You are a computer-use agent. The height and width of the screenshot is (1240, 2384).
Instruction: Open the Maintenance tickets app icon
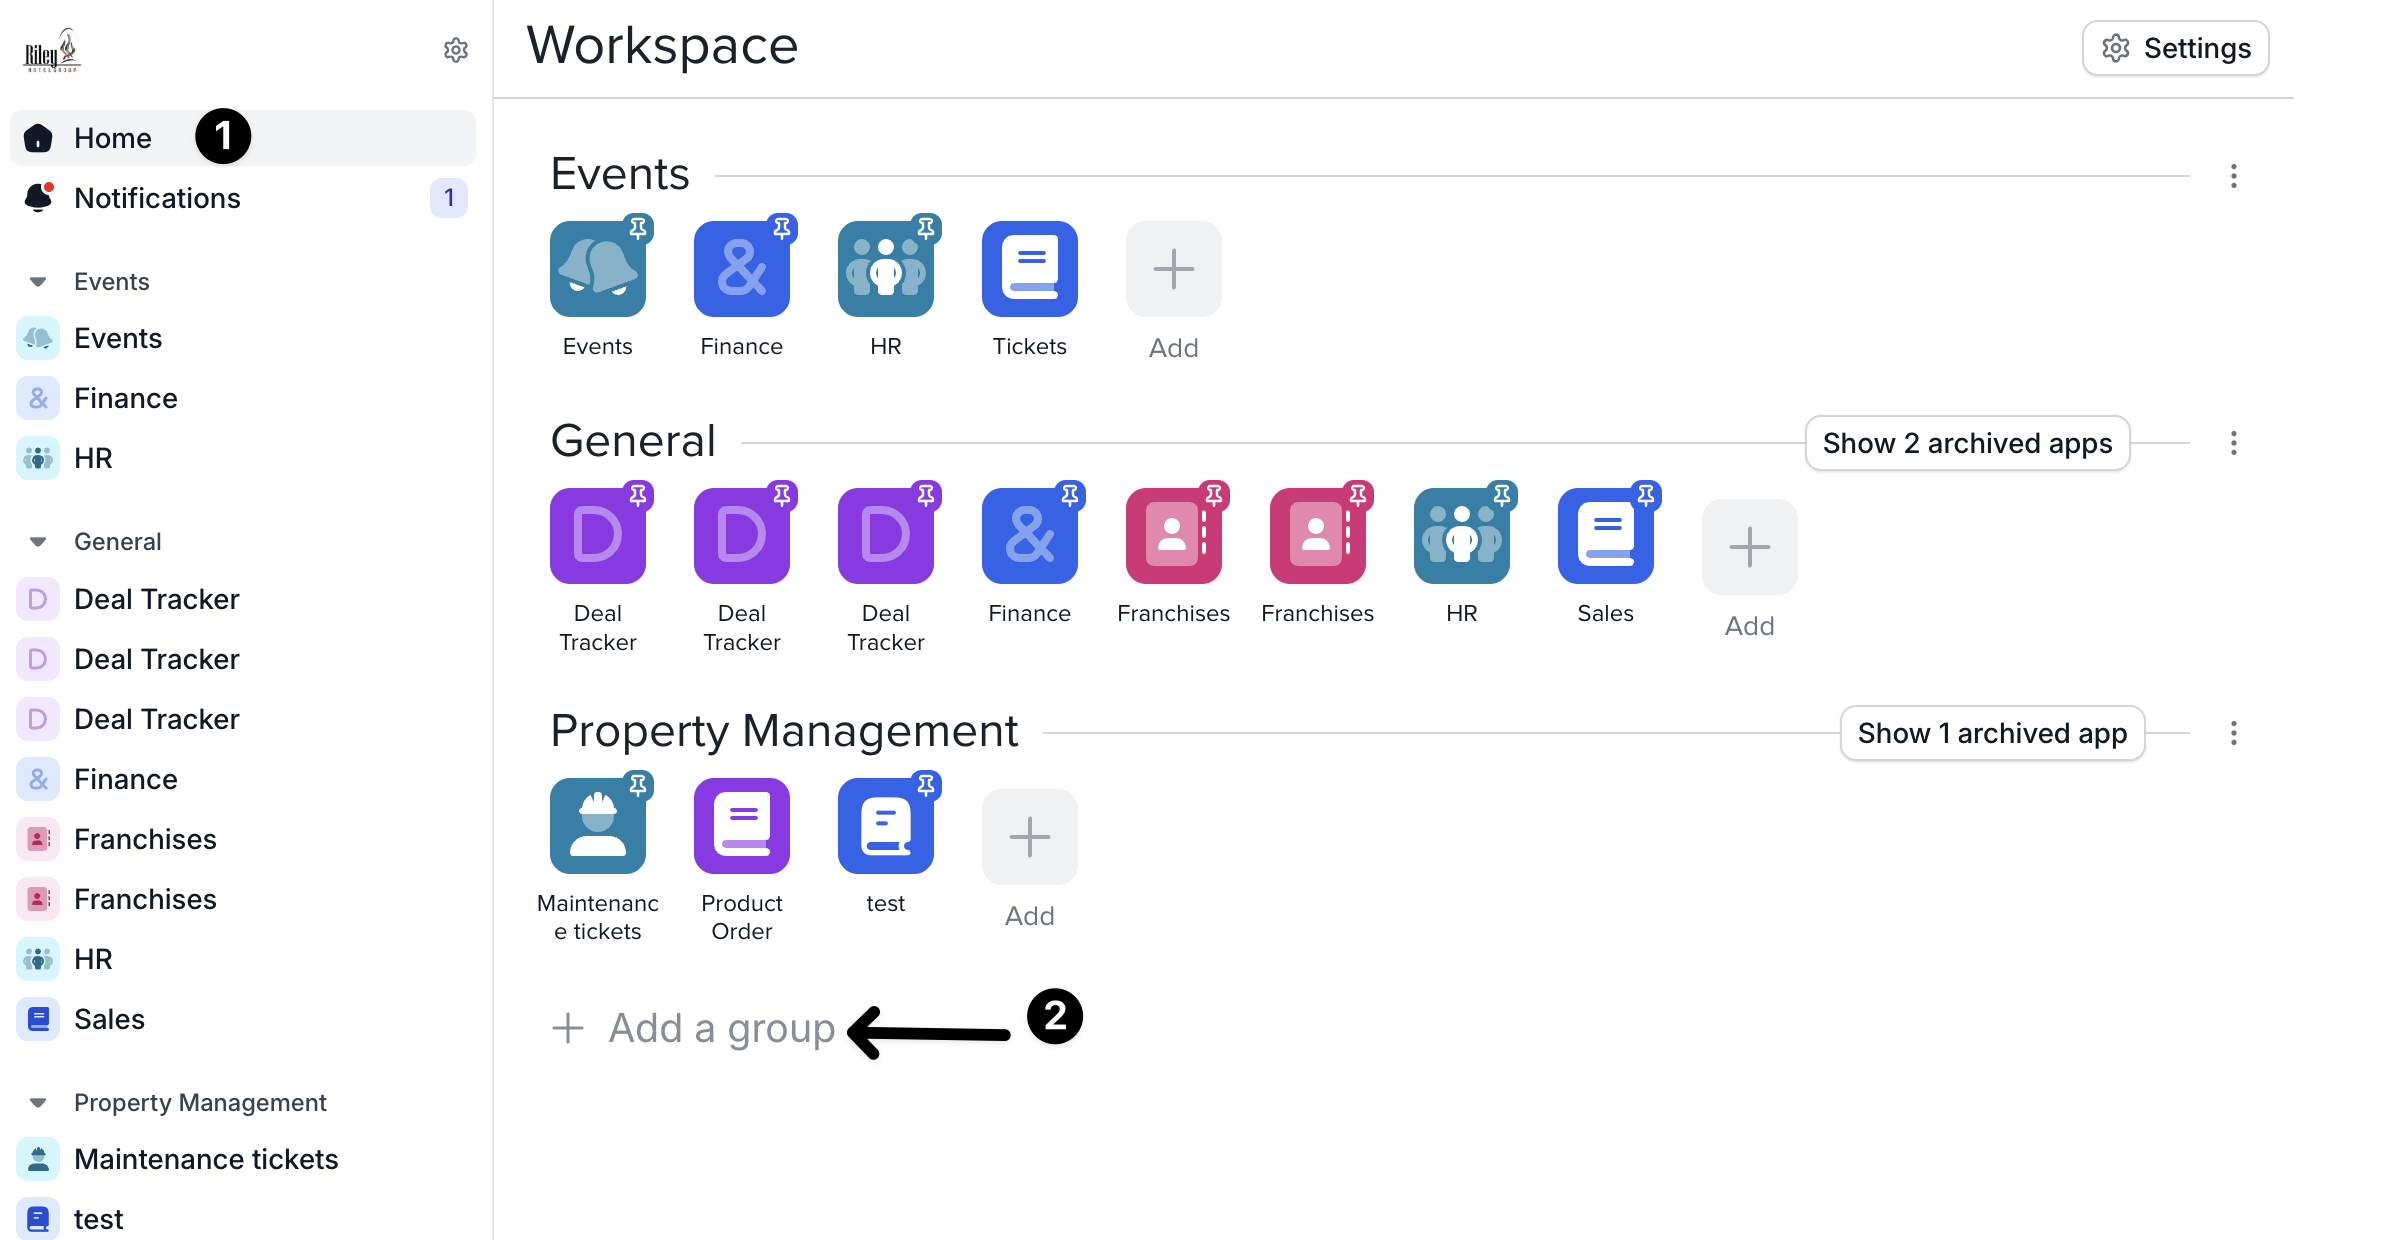click(x=597, y=826)
